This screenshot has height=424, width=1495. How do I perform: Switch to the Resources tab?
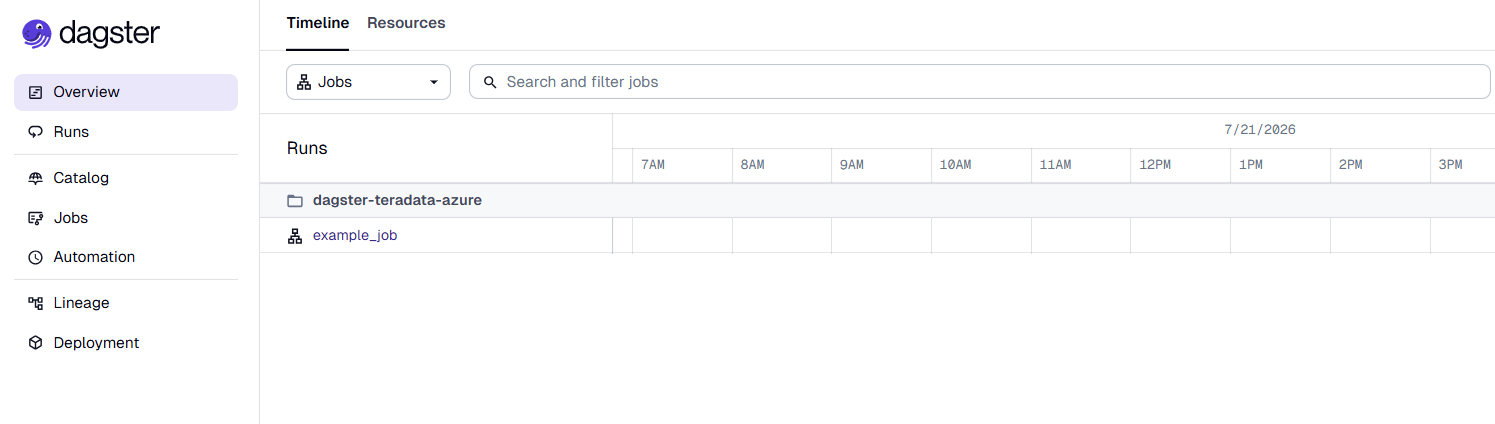[406, 23]
